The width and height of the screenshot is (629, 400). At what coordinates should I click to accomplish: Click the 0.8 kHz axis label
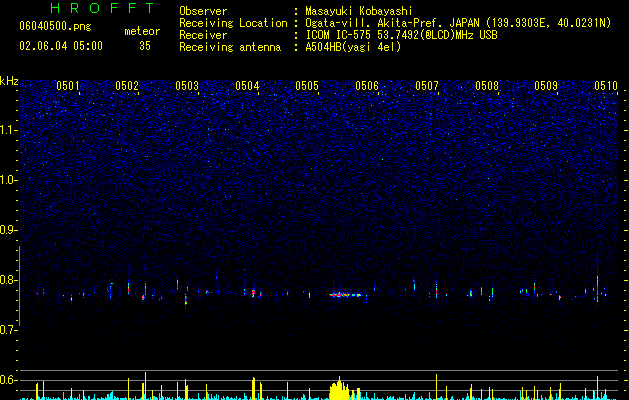coord(9,280)
